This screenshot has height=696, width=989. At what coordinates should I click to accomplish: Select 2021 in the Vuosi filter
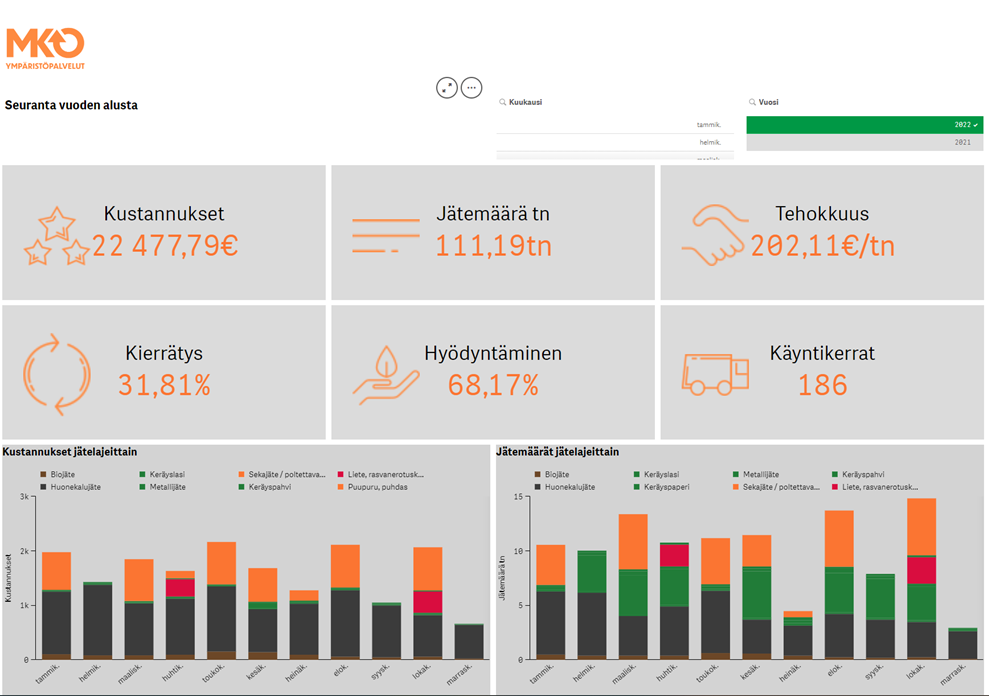point(864,143)
